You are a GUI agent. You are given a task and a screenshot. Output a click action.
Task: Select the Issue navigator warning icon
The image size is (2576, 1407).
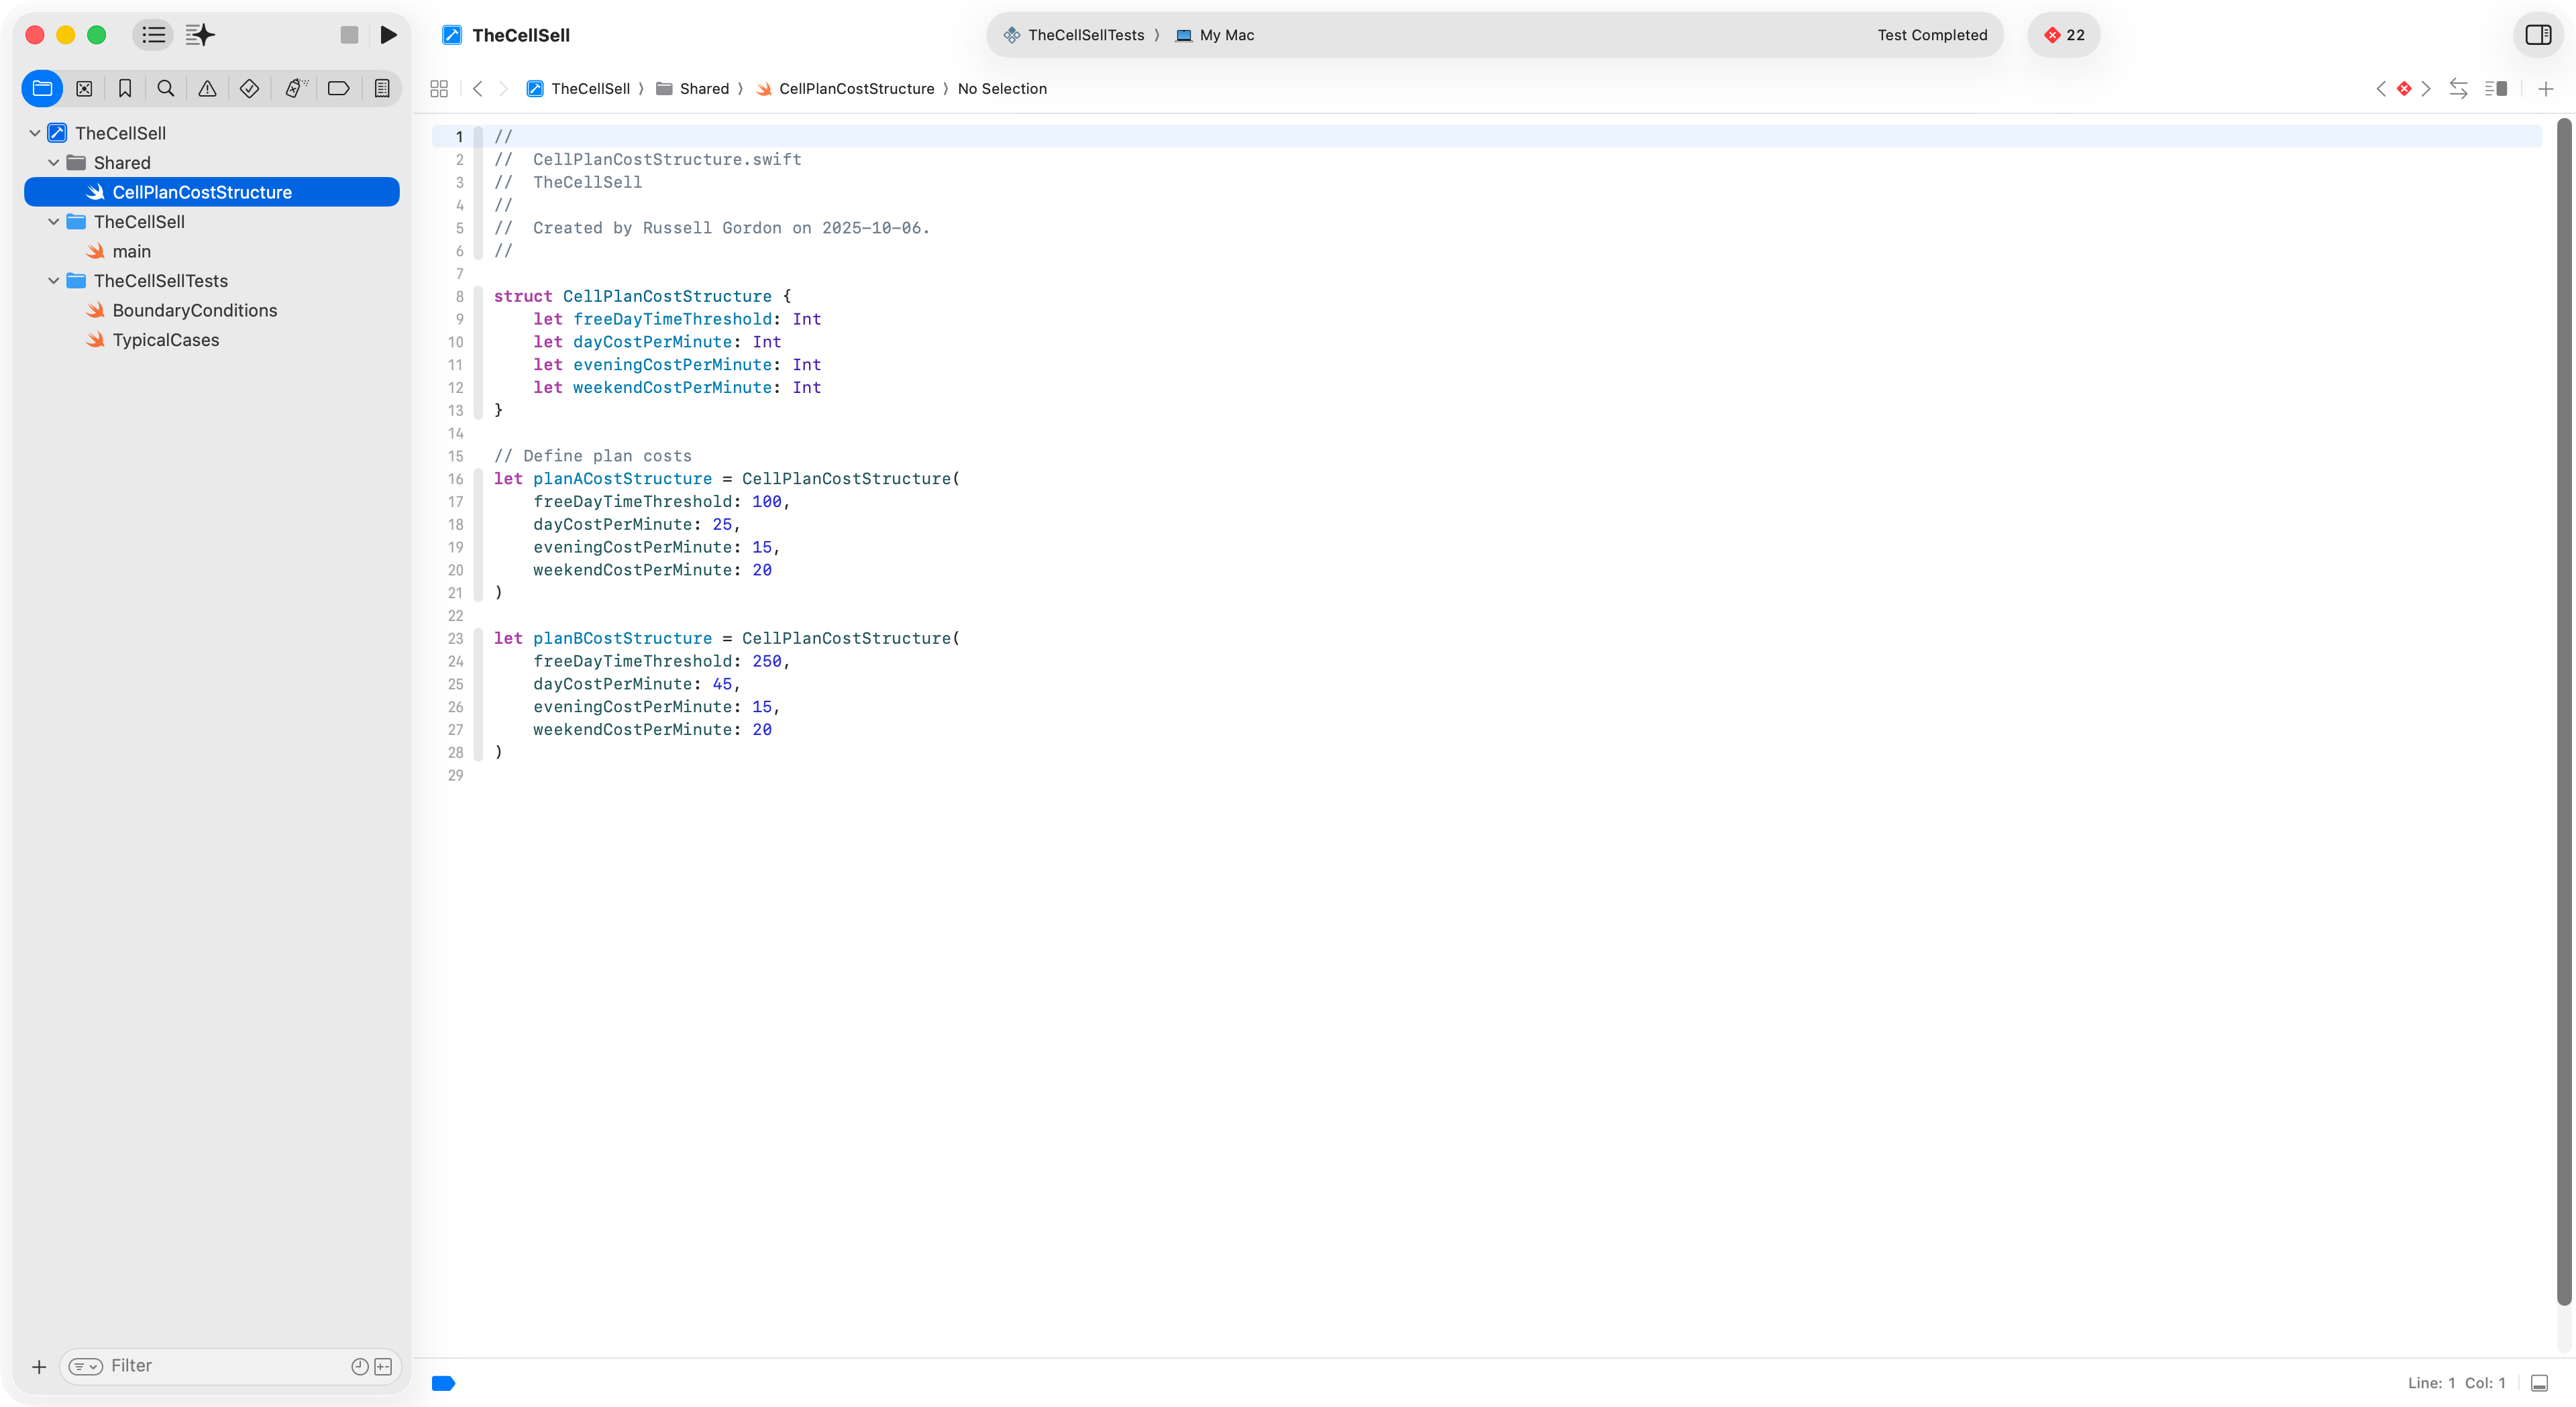(x=207, y=88)
